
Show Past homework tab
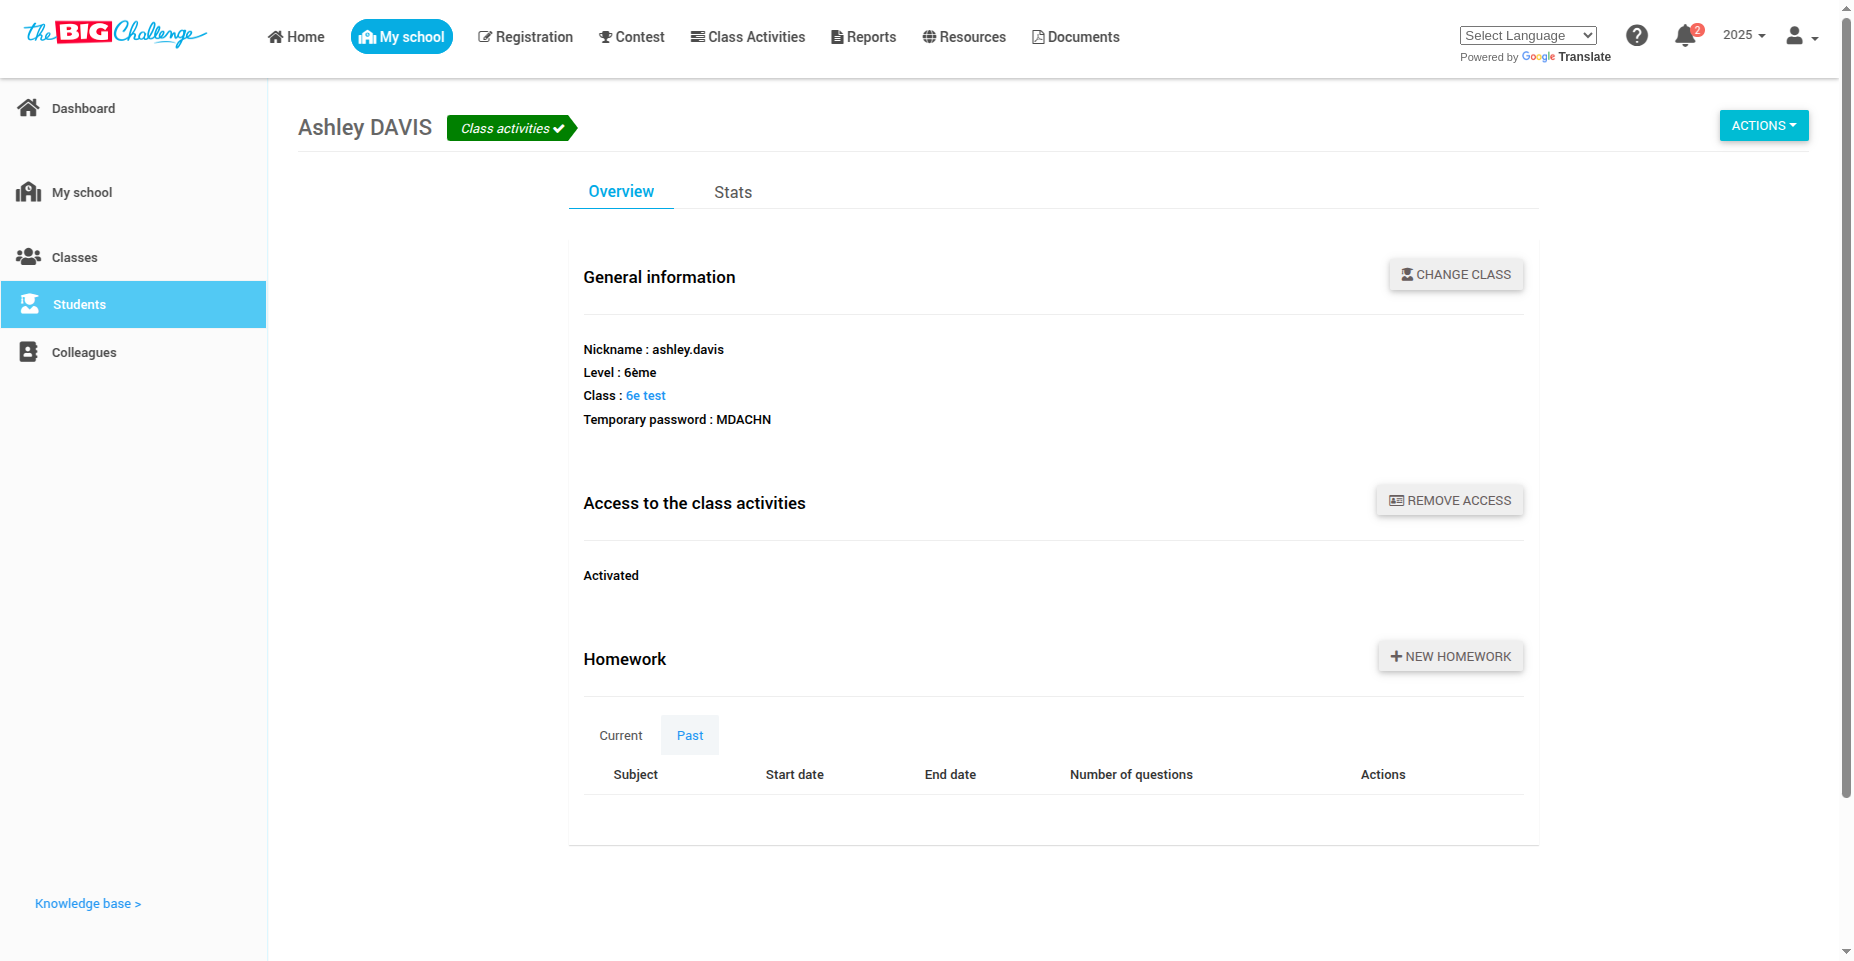pos(690,736)
